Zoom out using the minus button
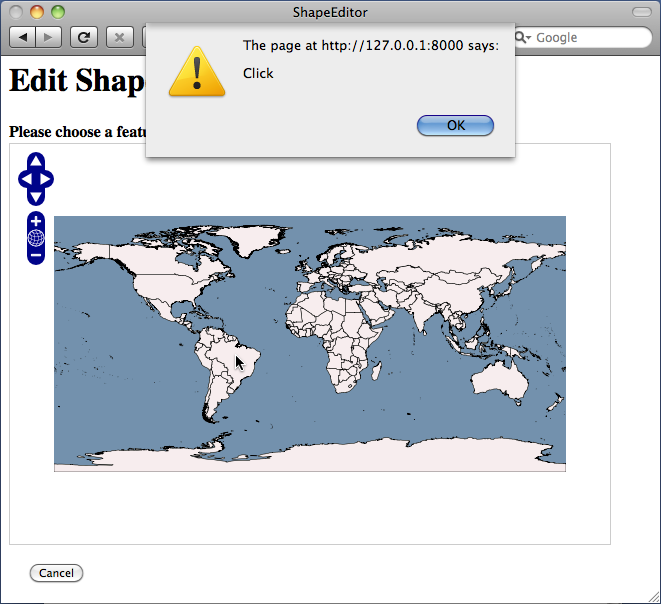This screenshot has height=604, width=661. pyautogui.click(x=36, y=255)
